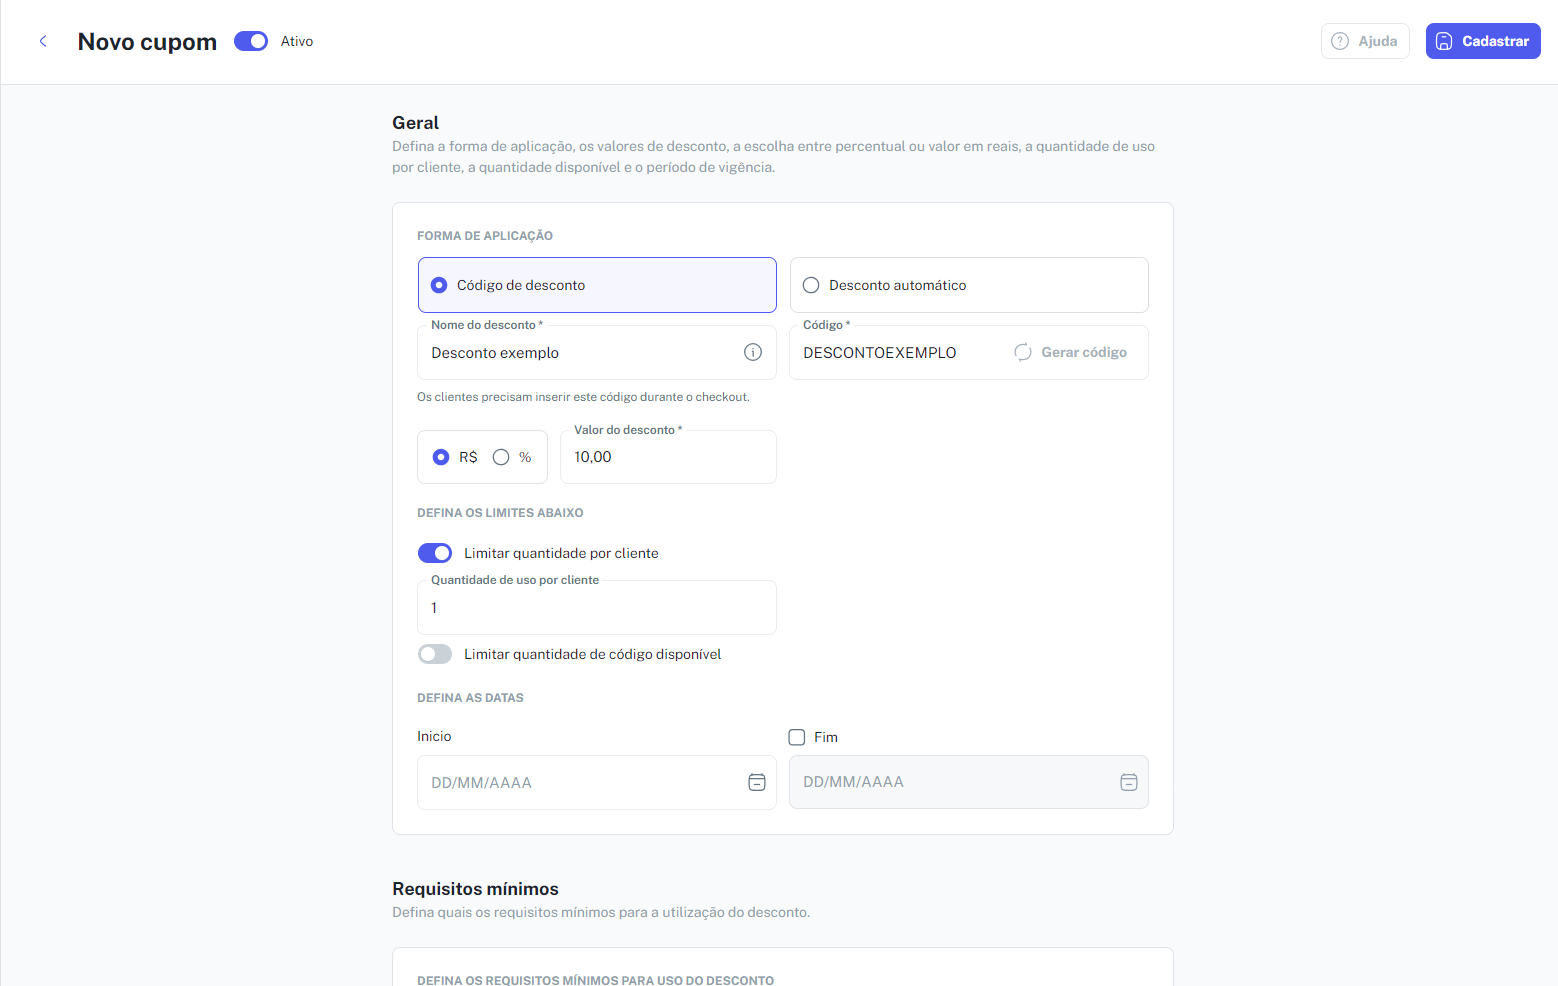The image size is (1558, 986).
Task: Open the Ajuda help button
Action: pos(1365,41)
